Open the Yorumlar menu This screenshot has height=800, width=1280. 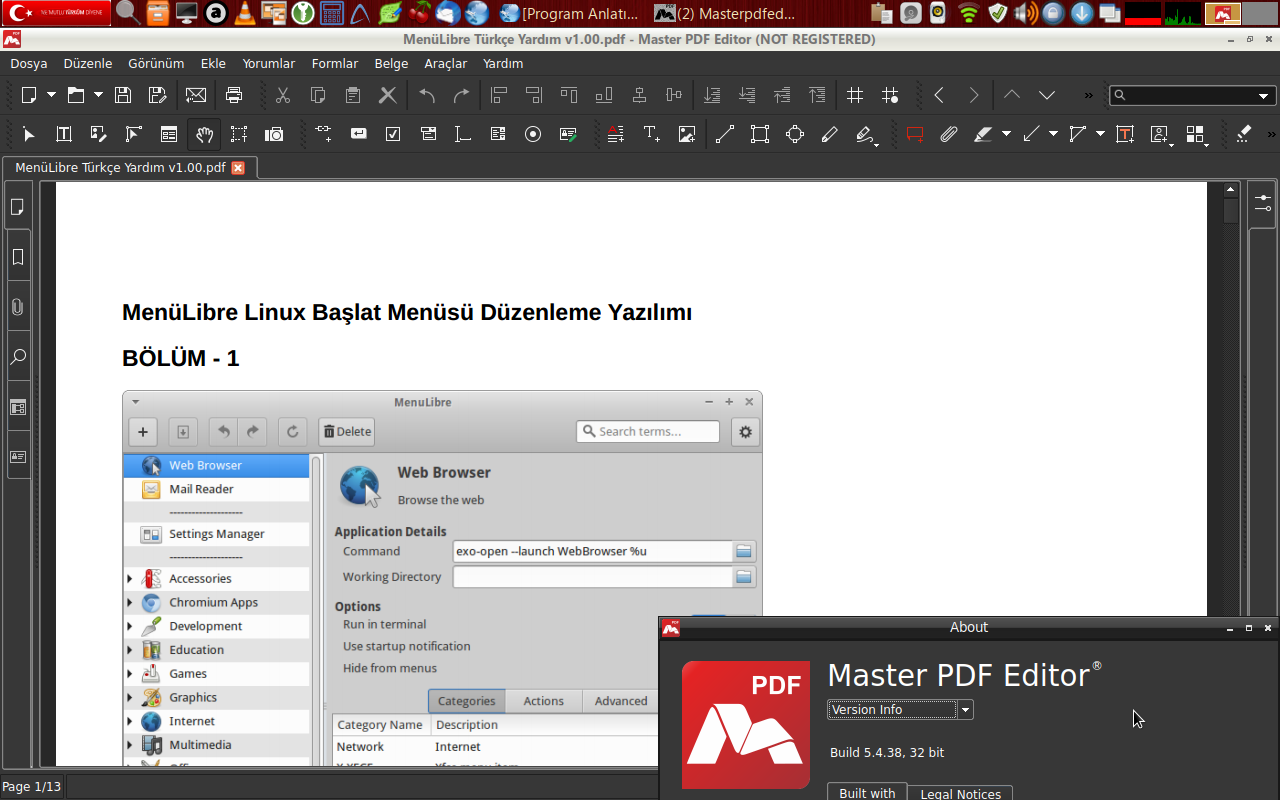pyautogui.click(x=269, y=63)
